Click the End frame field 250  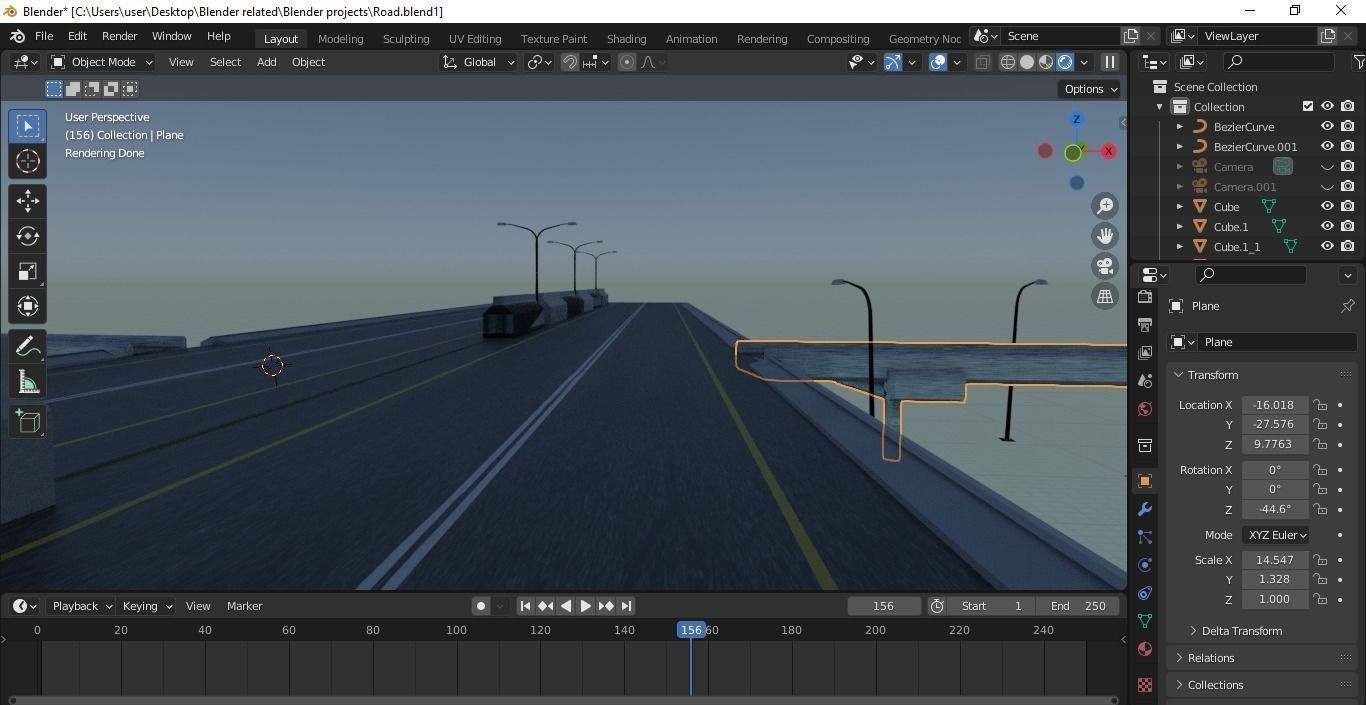1078,606
